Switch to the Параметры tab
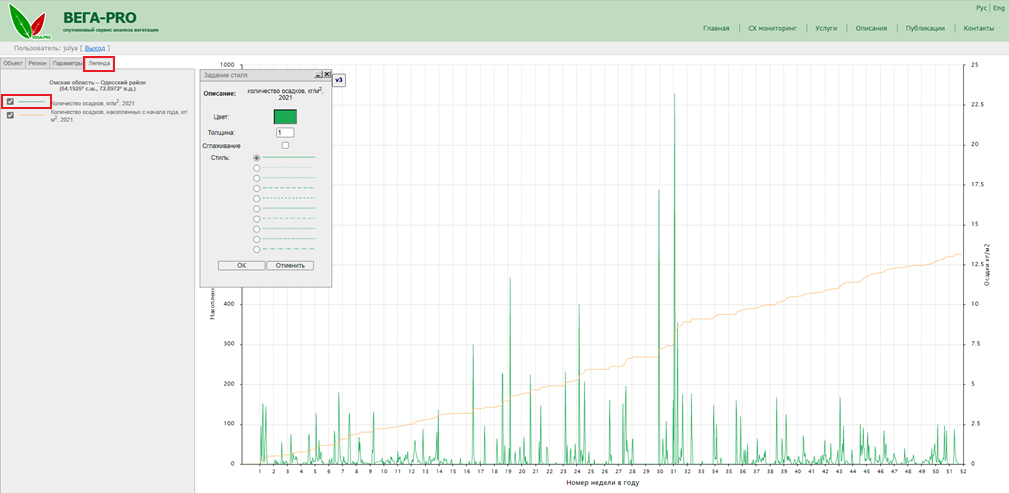This screenshot has width=1009, height=493. pos(67,63)
